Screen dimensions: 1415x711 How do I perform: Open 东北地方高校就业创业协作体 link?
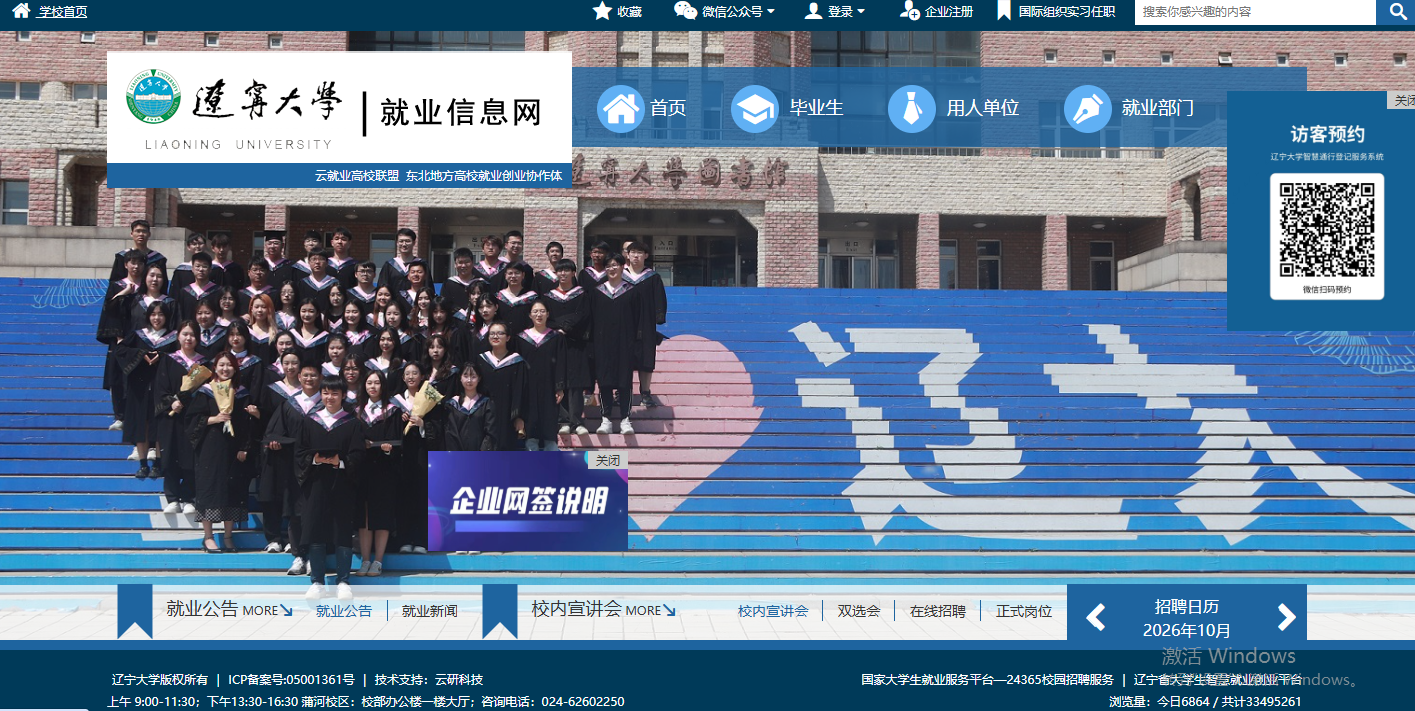[x=483, y=176]
